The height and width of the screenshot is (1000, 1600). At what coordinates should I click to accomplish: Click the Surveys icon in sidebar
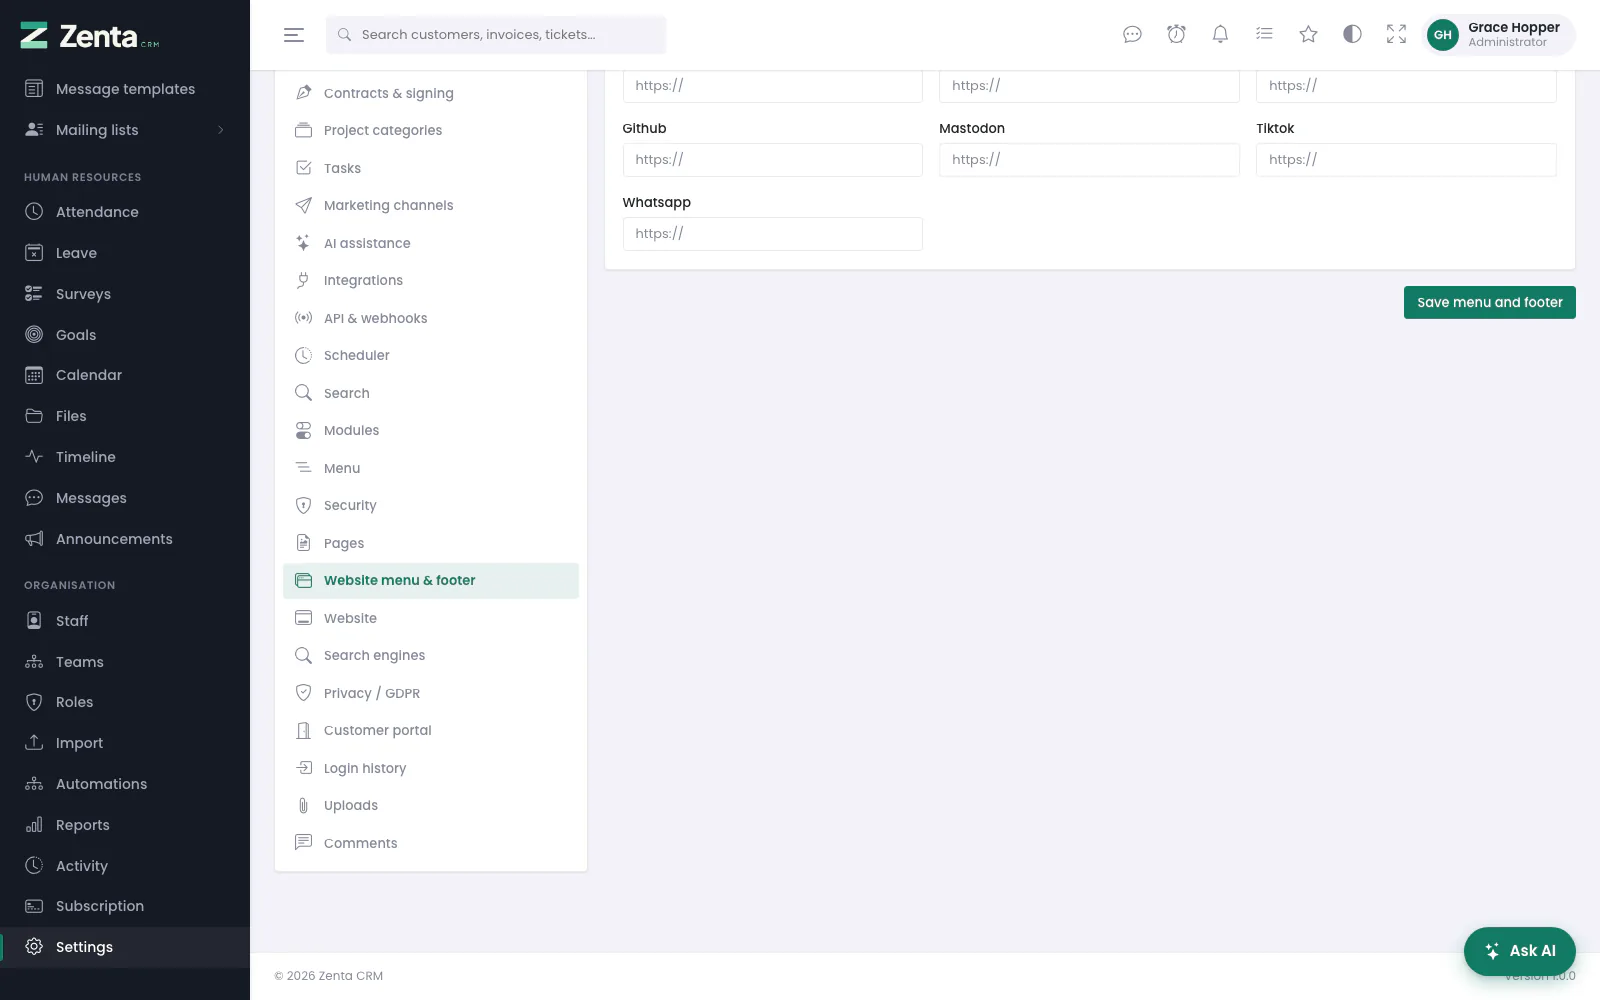coord(34,294)
